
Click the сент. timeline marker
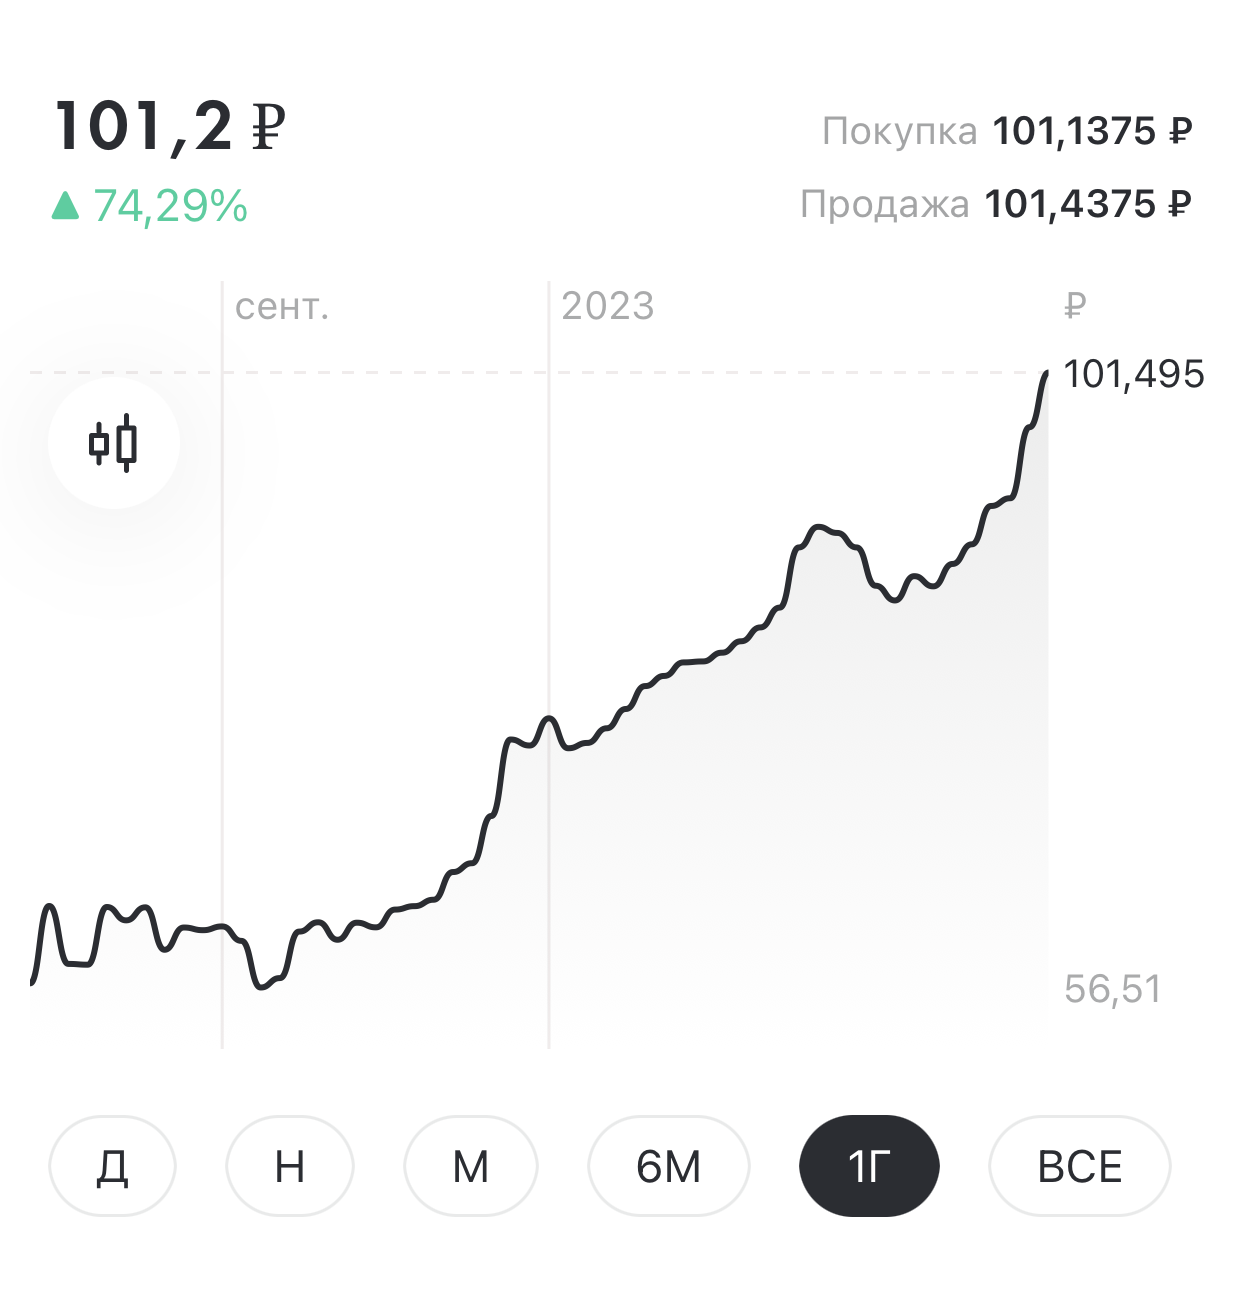282,307
